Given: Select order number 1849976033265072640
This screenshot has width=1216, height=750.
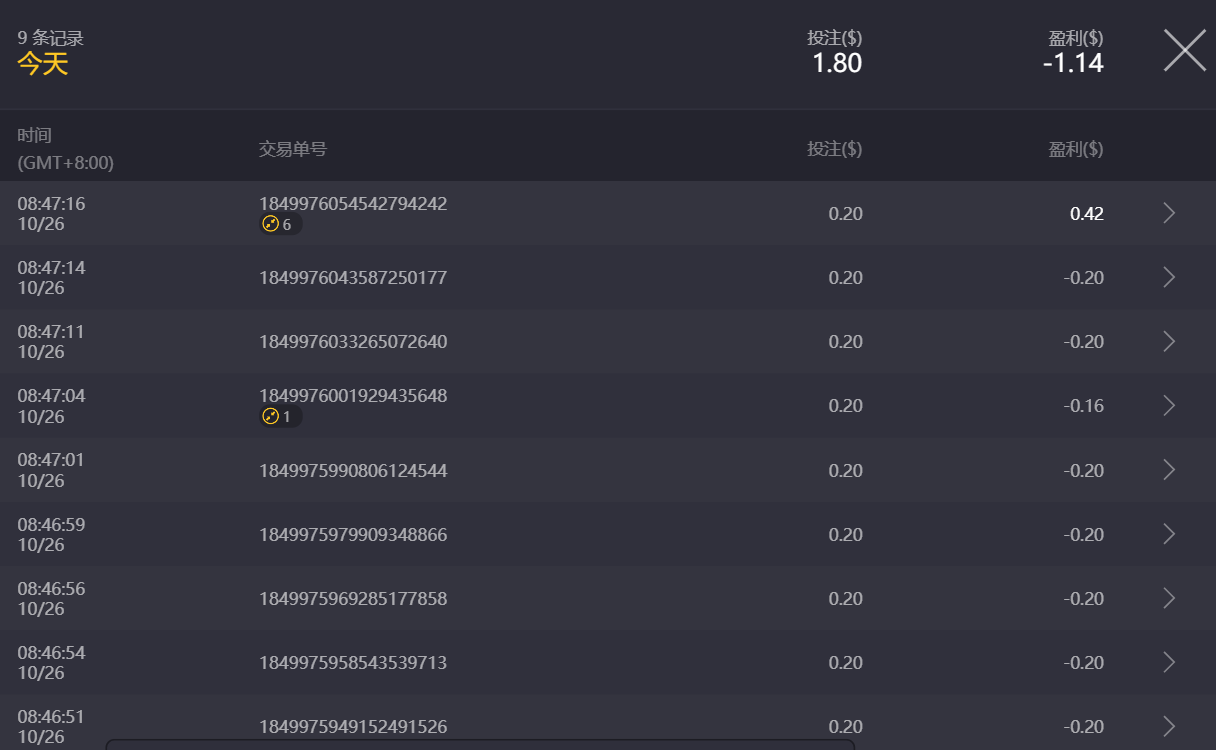Looking at the screenshot, I should 352,341.
